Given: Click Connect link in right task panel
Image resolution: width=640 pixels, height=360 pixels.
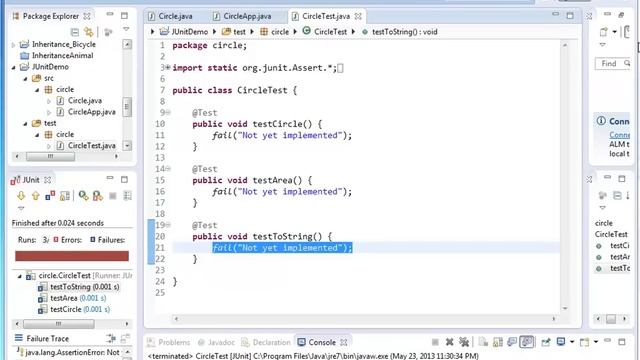Looking at the screenshot, I should 620,135.
